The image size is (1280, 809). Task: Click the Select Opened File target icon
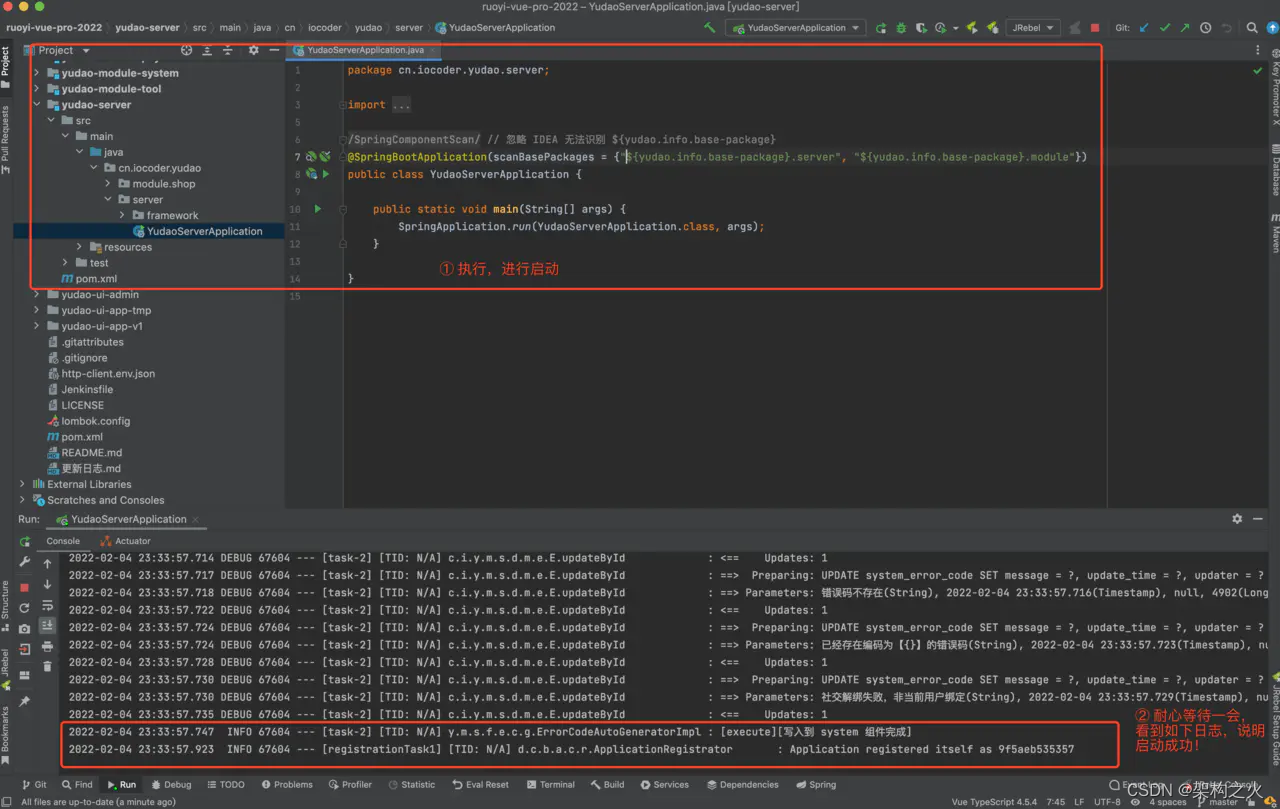[186, 50]
